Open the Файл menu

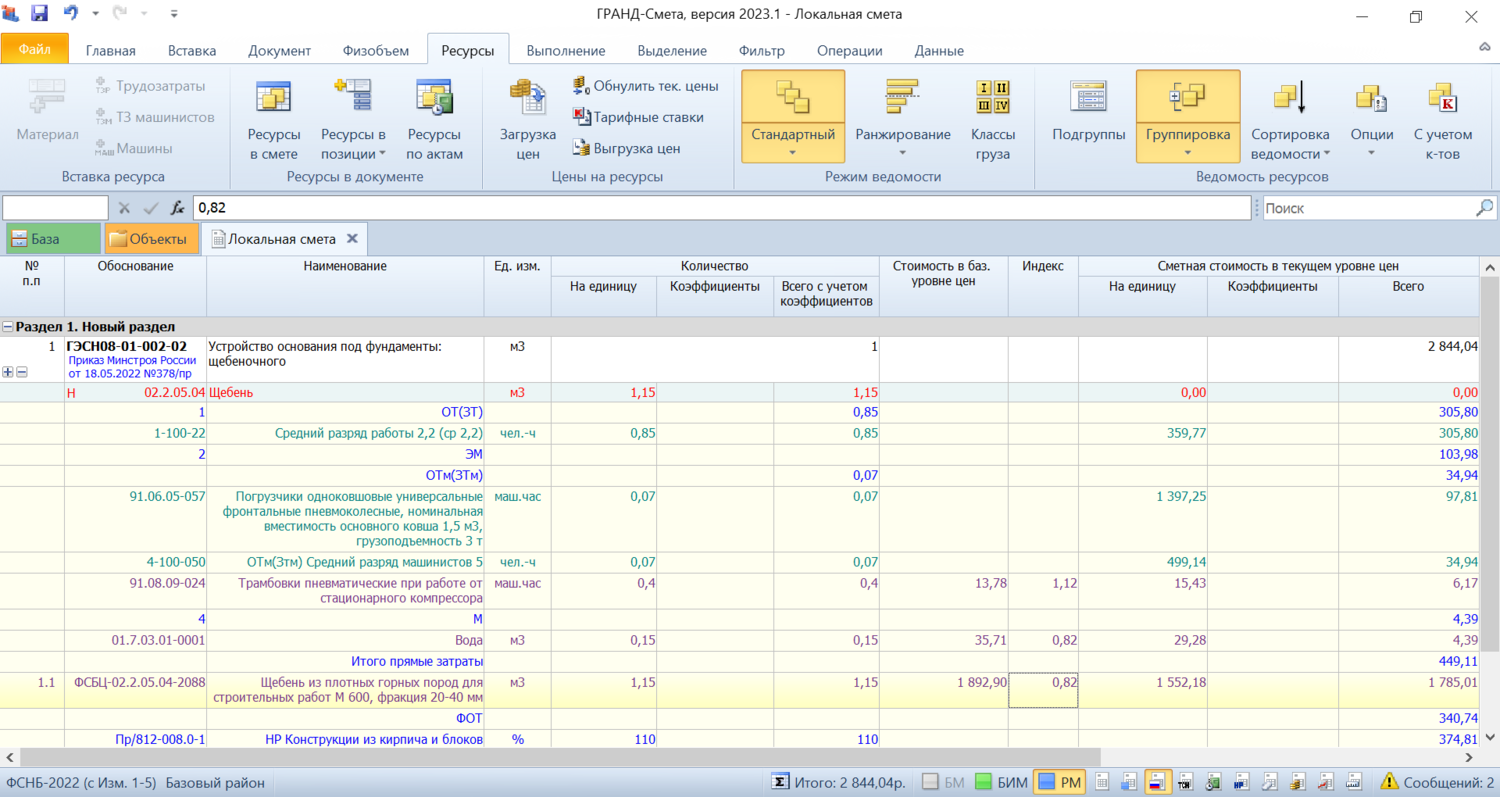(x=35, y=49)
